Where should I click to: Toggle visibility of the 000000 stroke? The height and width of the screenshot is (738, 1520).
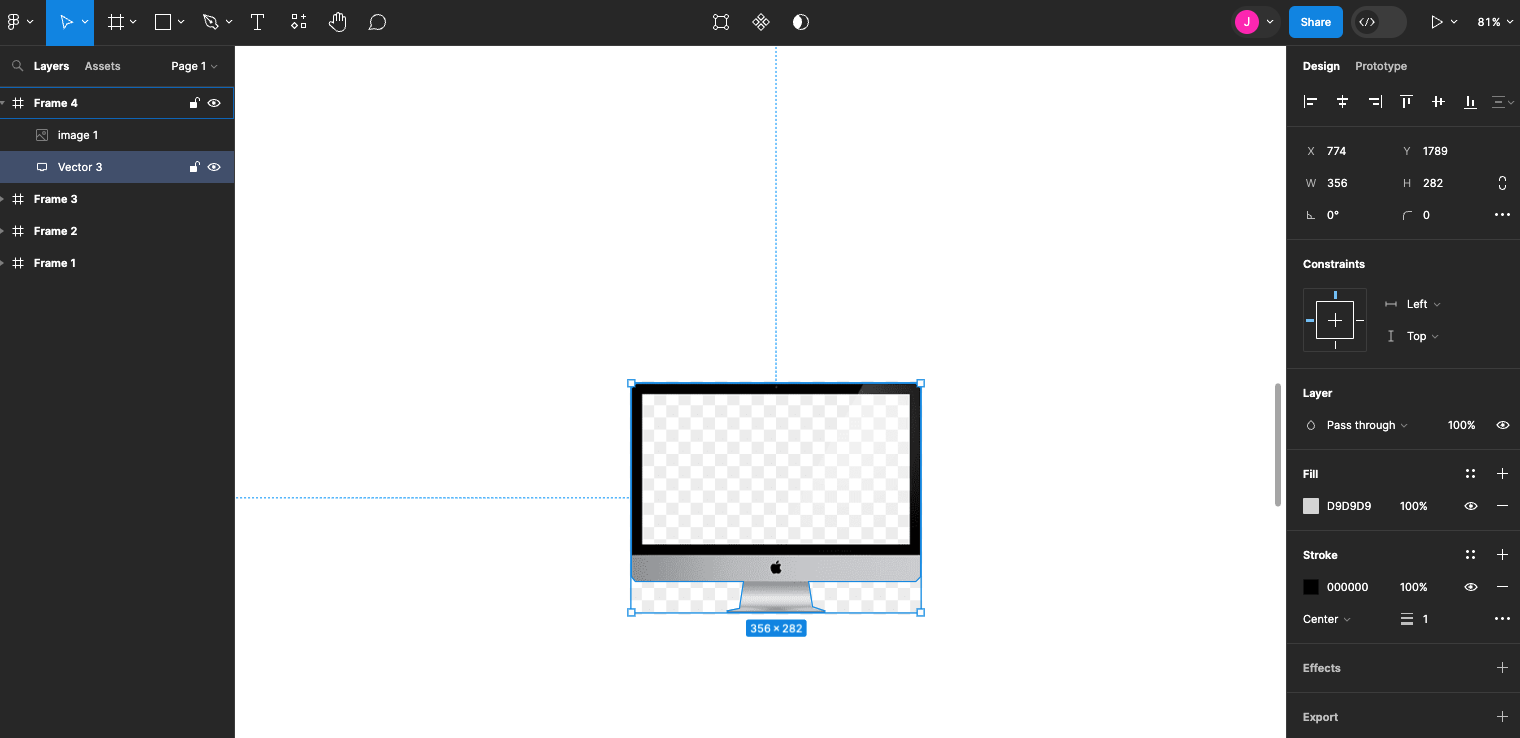[1470, 587]
